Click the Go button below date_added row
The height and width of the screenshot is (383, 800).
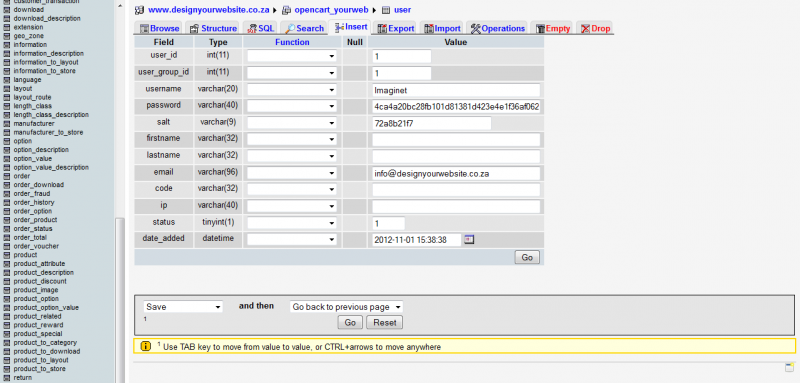pos(527,257)
